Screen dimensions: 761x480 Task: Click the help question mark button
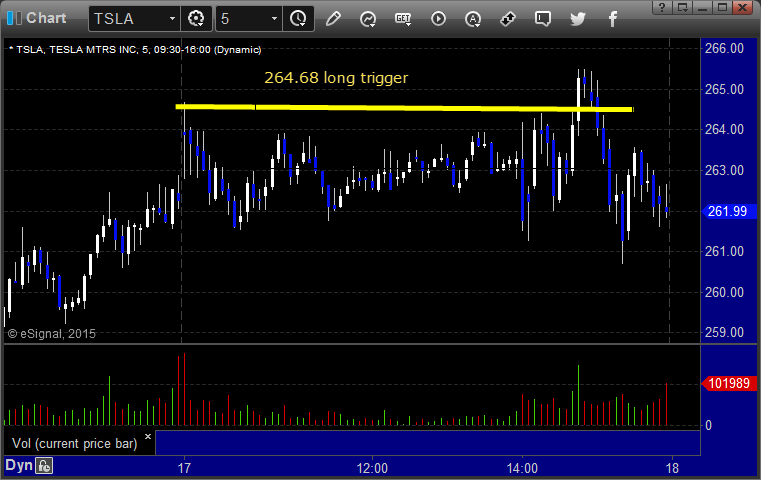tap(662, 7)
